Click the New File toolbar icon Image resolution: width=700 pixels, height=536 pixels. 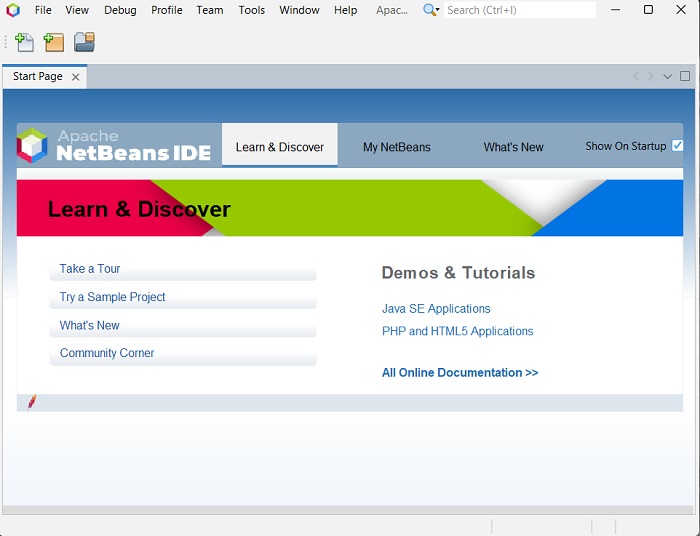25,42
